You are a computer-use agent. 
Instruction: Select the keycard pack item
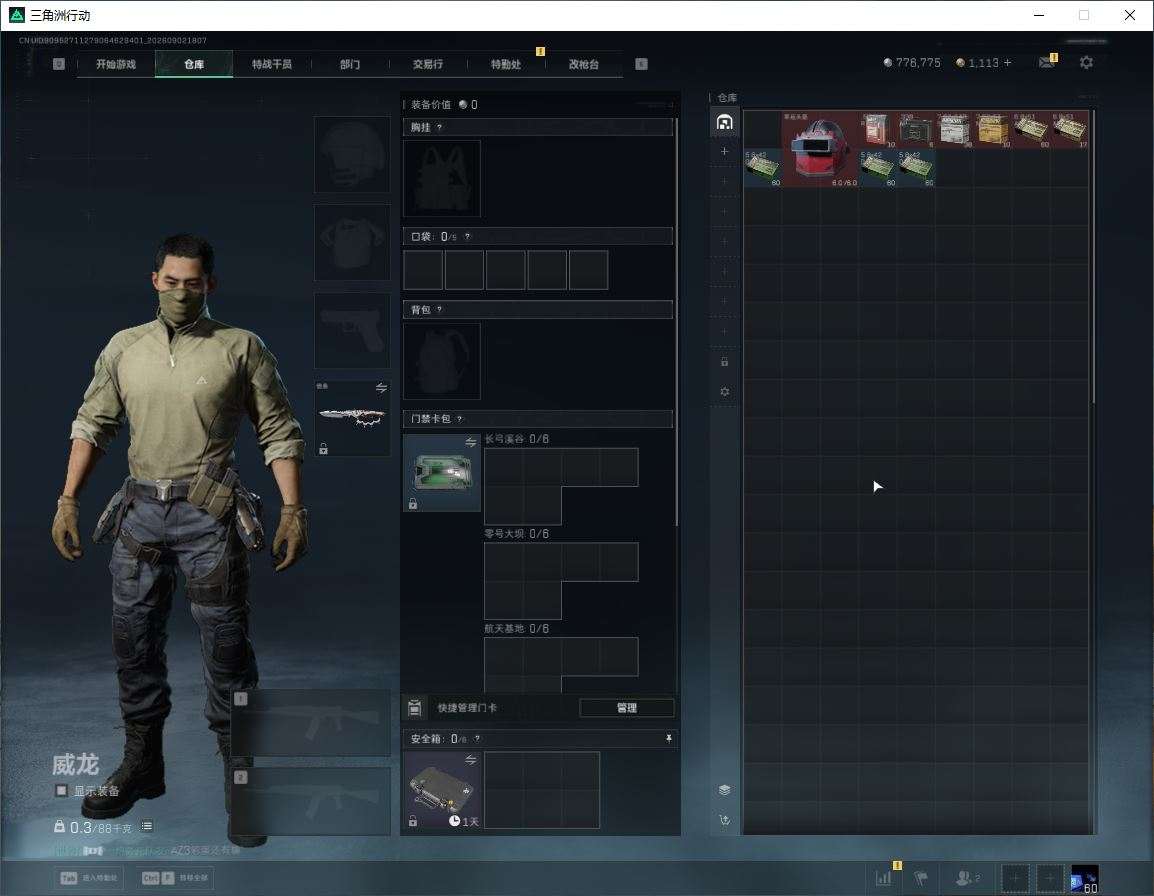tap(442, 472)
